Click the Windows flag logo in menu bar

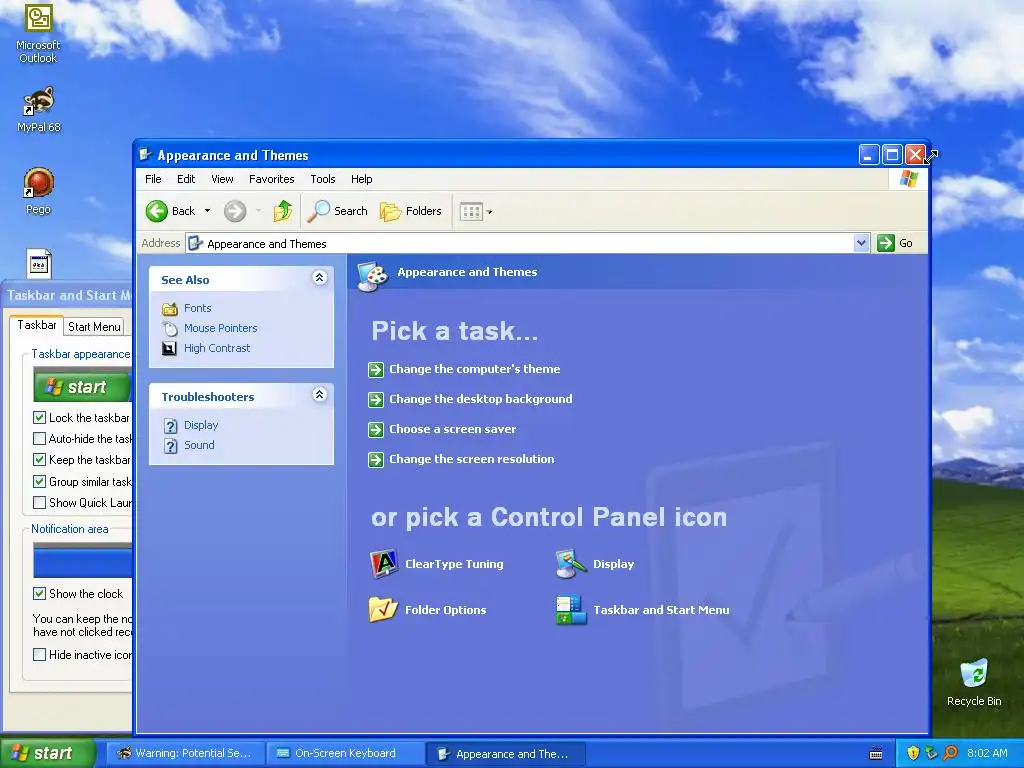coord(908,178)
